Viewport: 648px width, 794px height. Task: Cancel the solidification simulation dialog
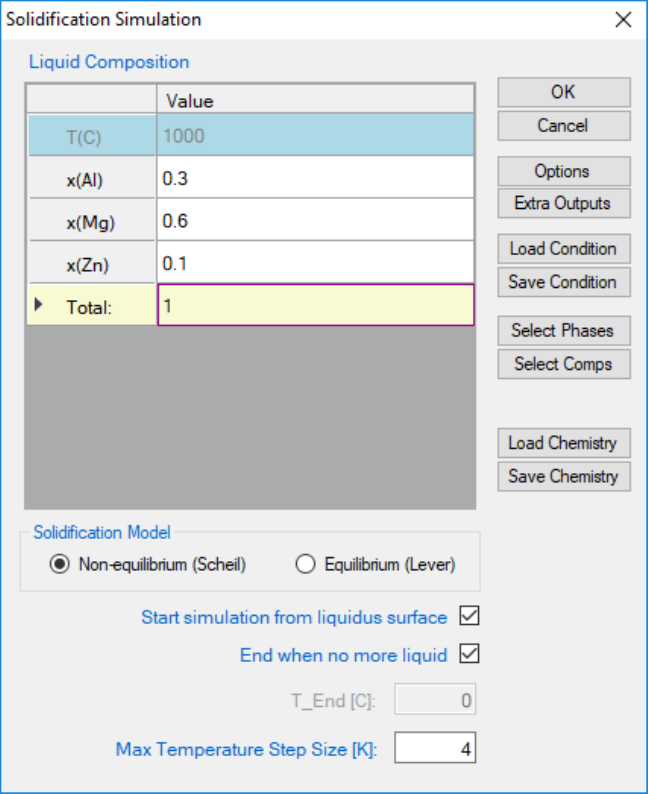click(564, 126)
